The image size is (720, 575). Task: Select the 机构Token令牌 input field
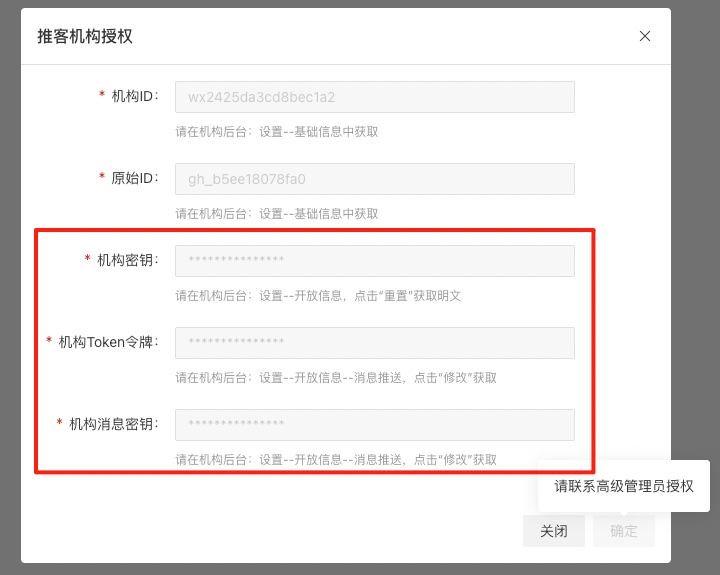tap(374, 343)
